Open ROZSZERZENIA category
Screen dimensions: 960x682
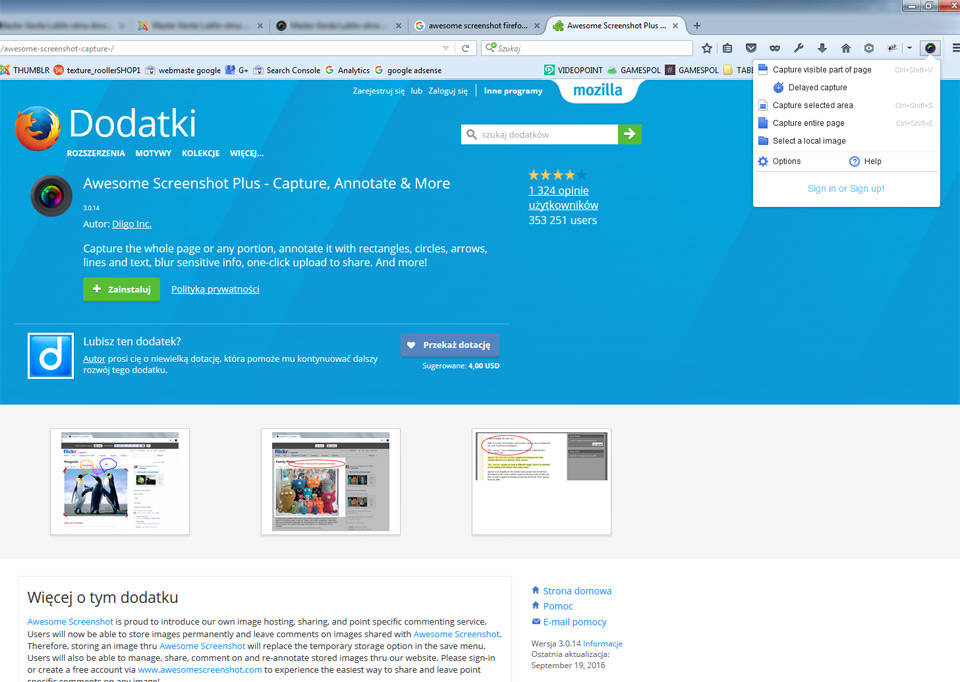coord(96,153)
